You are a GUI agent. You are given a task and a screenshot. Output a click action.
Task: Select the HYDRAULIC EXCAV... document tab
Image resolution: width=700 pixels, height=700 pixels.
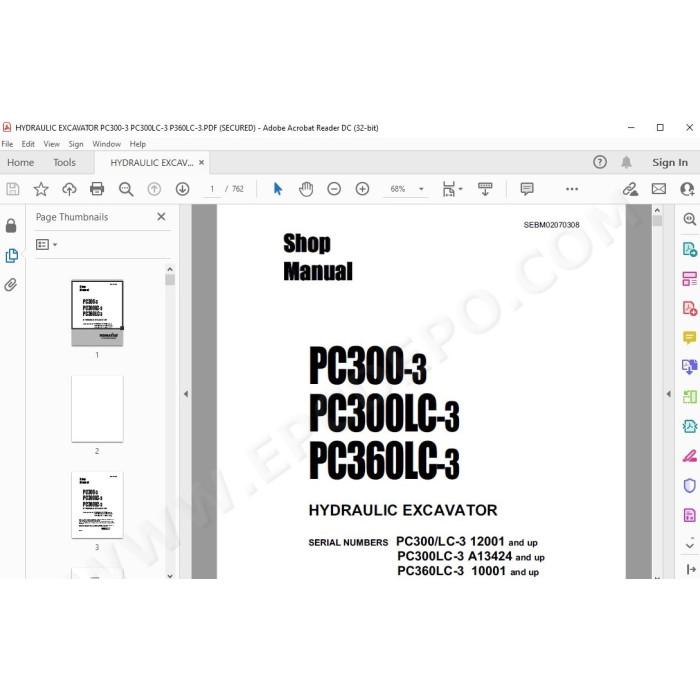pos(152,163)
